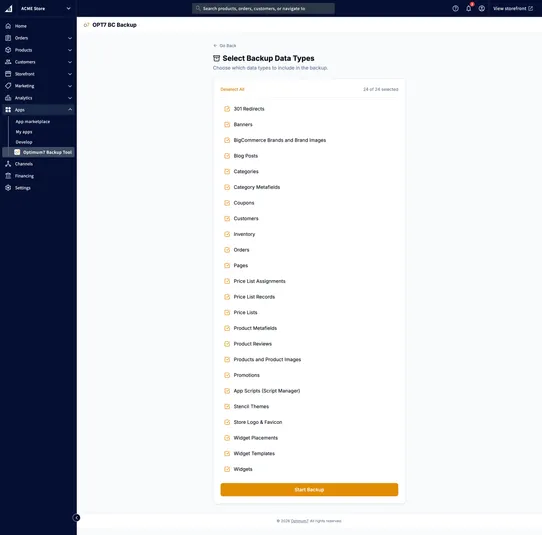542x535 pixels.
Task: Click the back arrow next to Go Back
Action: [x=215, y=46]
